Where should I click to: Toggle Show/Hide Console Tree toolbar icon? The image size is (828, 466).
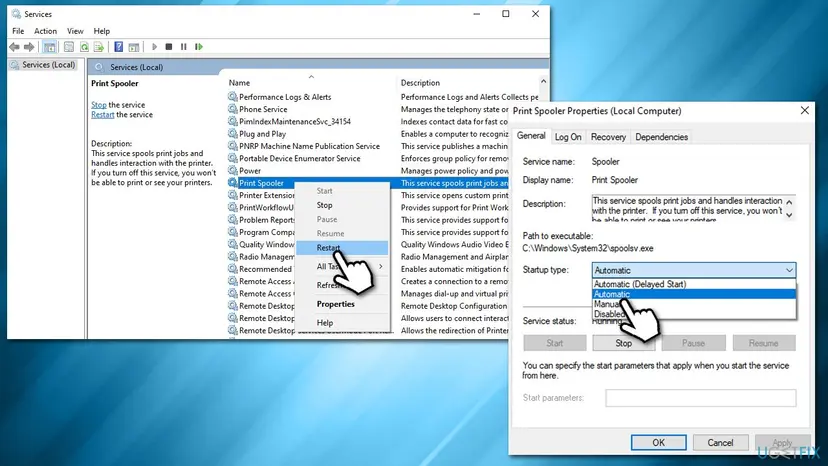tap(50, 47)
